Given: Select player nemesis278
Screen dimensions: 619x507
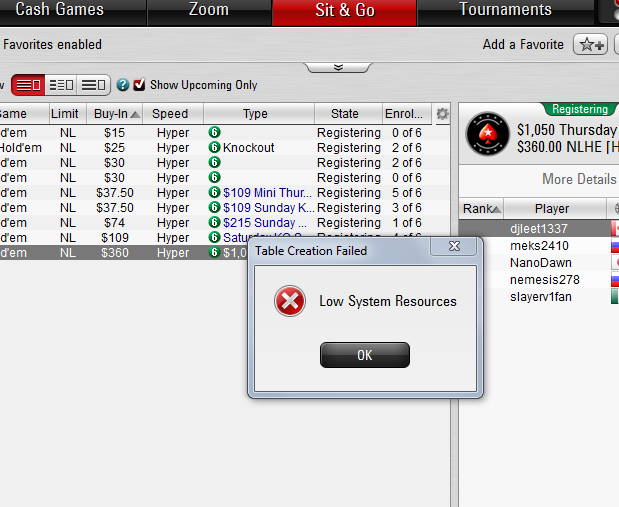Looking at the screenshot, I should [x=544, y=280].
